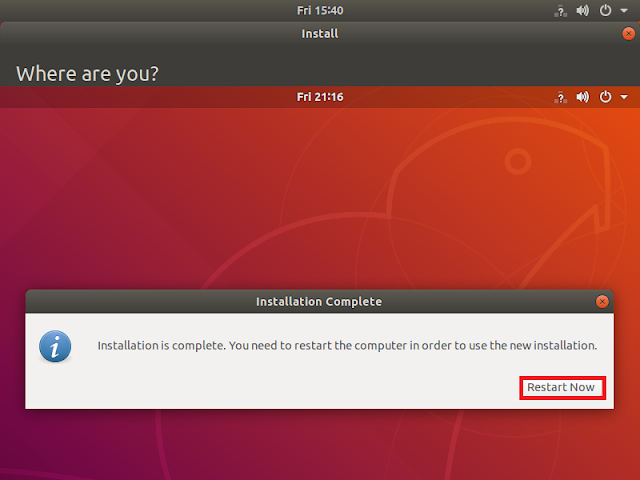640x480 pixels.
Task: Expand the system menu arrow in the 21:16 bar
Action: pyautogui.click(x=624, y=97)
